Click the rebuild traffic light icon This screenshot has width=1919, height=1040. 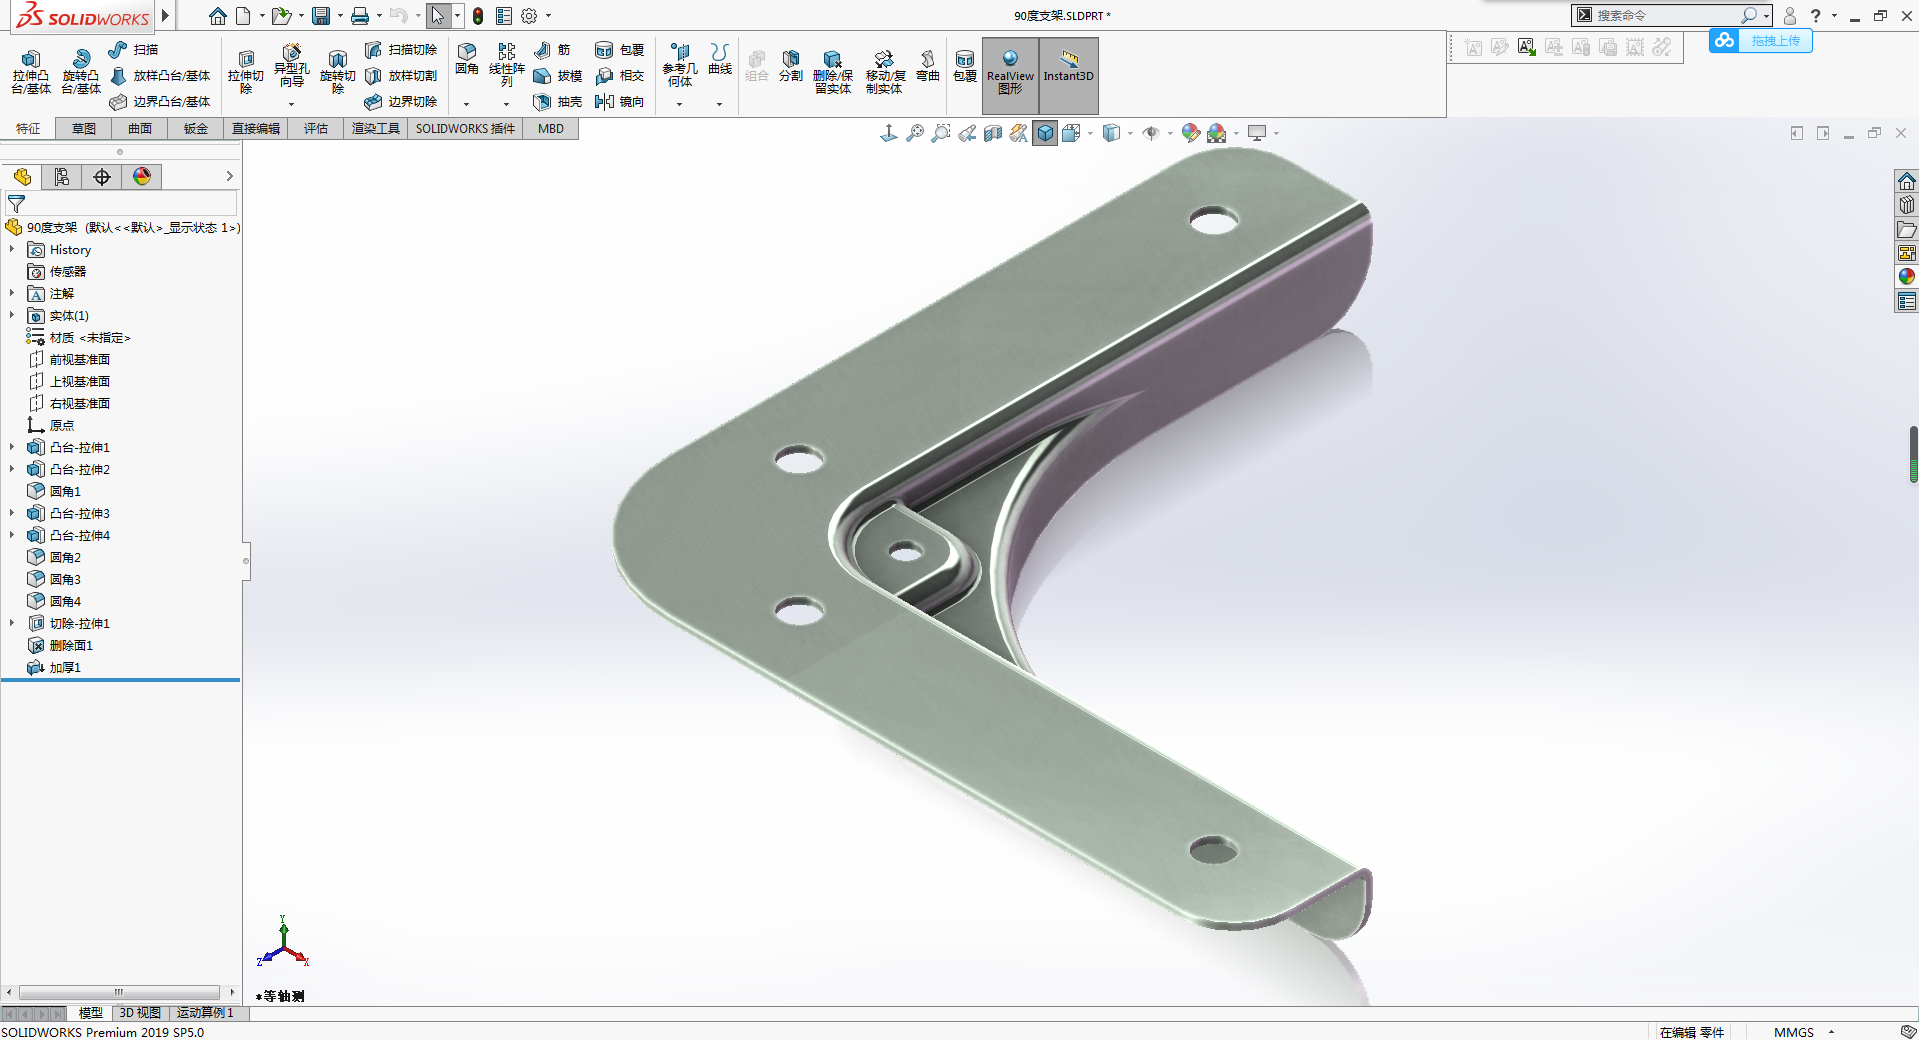click(x=478, y=16)
